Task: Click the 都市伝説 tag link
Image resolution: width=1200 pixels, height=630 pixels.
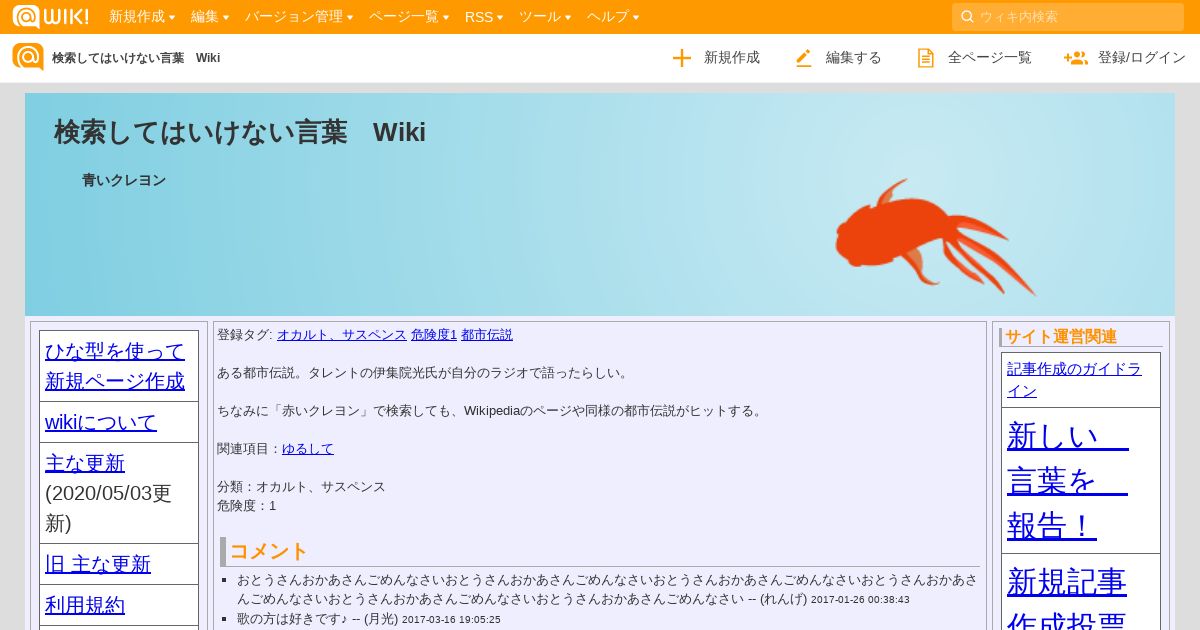Action: click(x=487, y=335)
